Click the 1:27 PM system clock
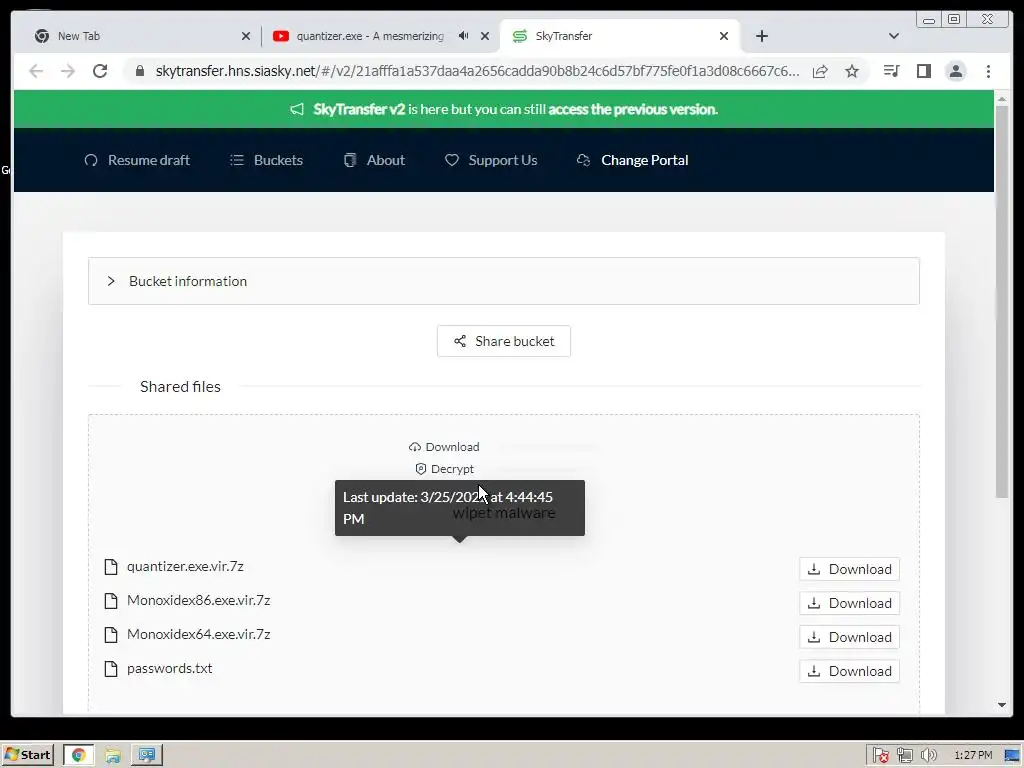Image resolution: width=1024 pixels, height=768 pixels. coord(973,755)
